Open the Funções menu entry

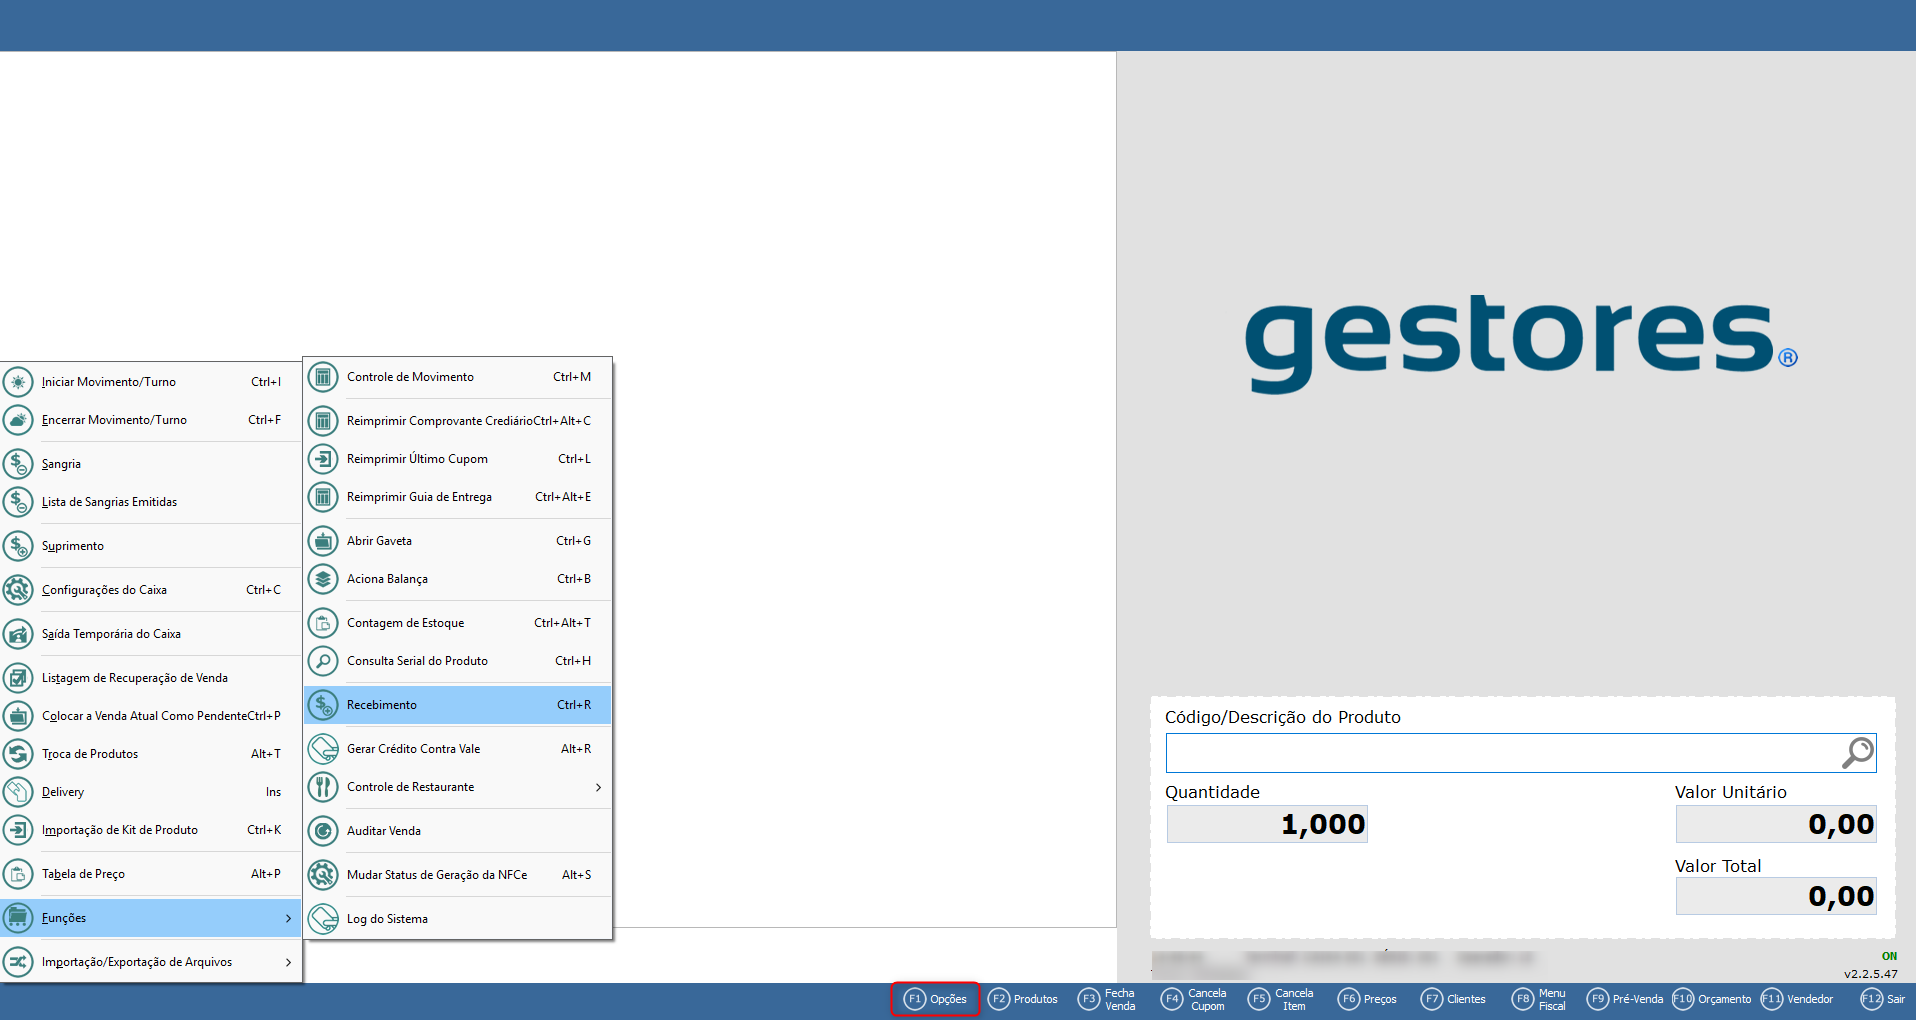[151, 918]
